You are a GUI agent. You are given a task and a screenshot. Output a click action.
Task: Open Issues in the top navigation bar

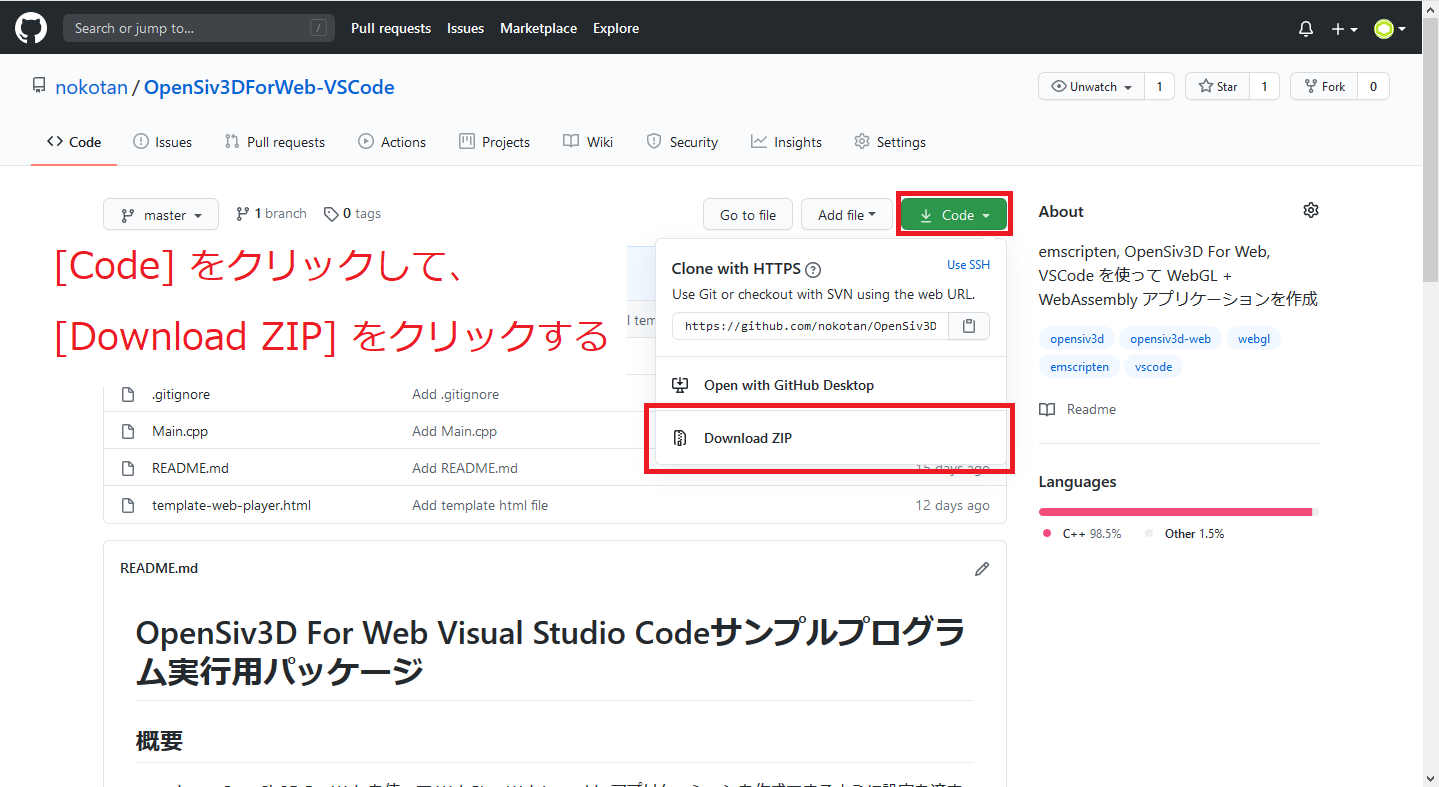pyautogui.click(x=465, y=28)
